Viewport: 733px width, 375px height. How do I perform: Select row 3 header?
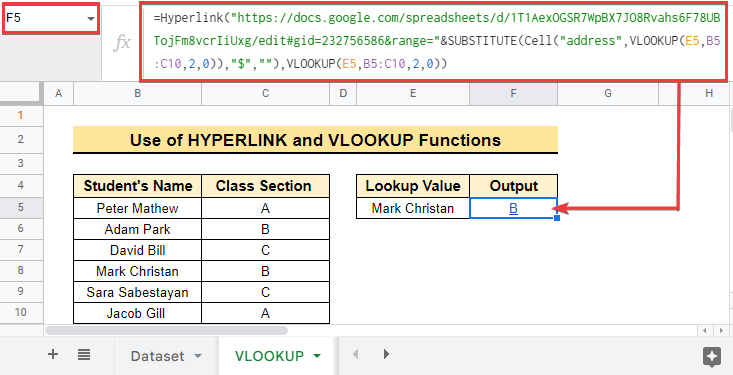click(x=22, y=163)
